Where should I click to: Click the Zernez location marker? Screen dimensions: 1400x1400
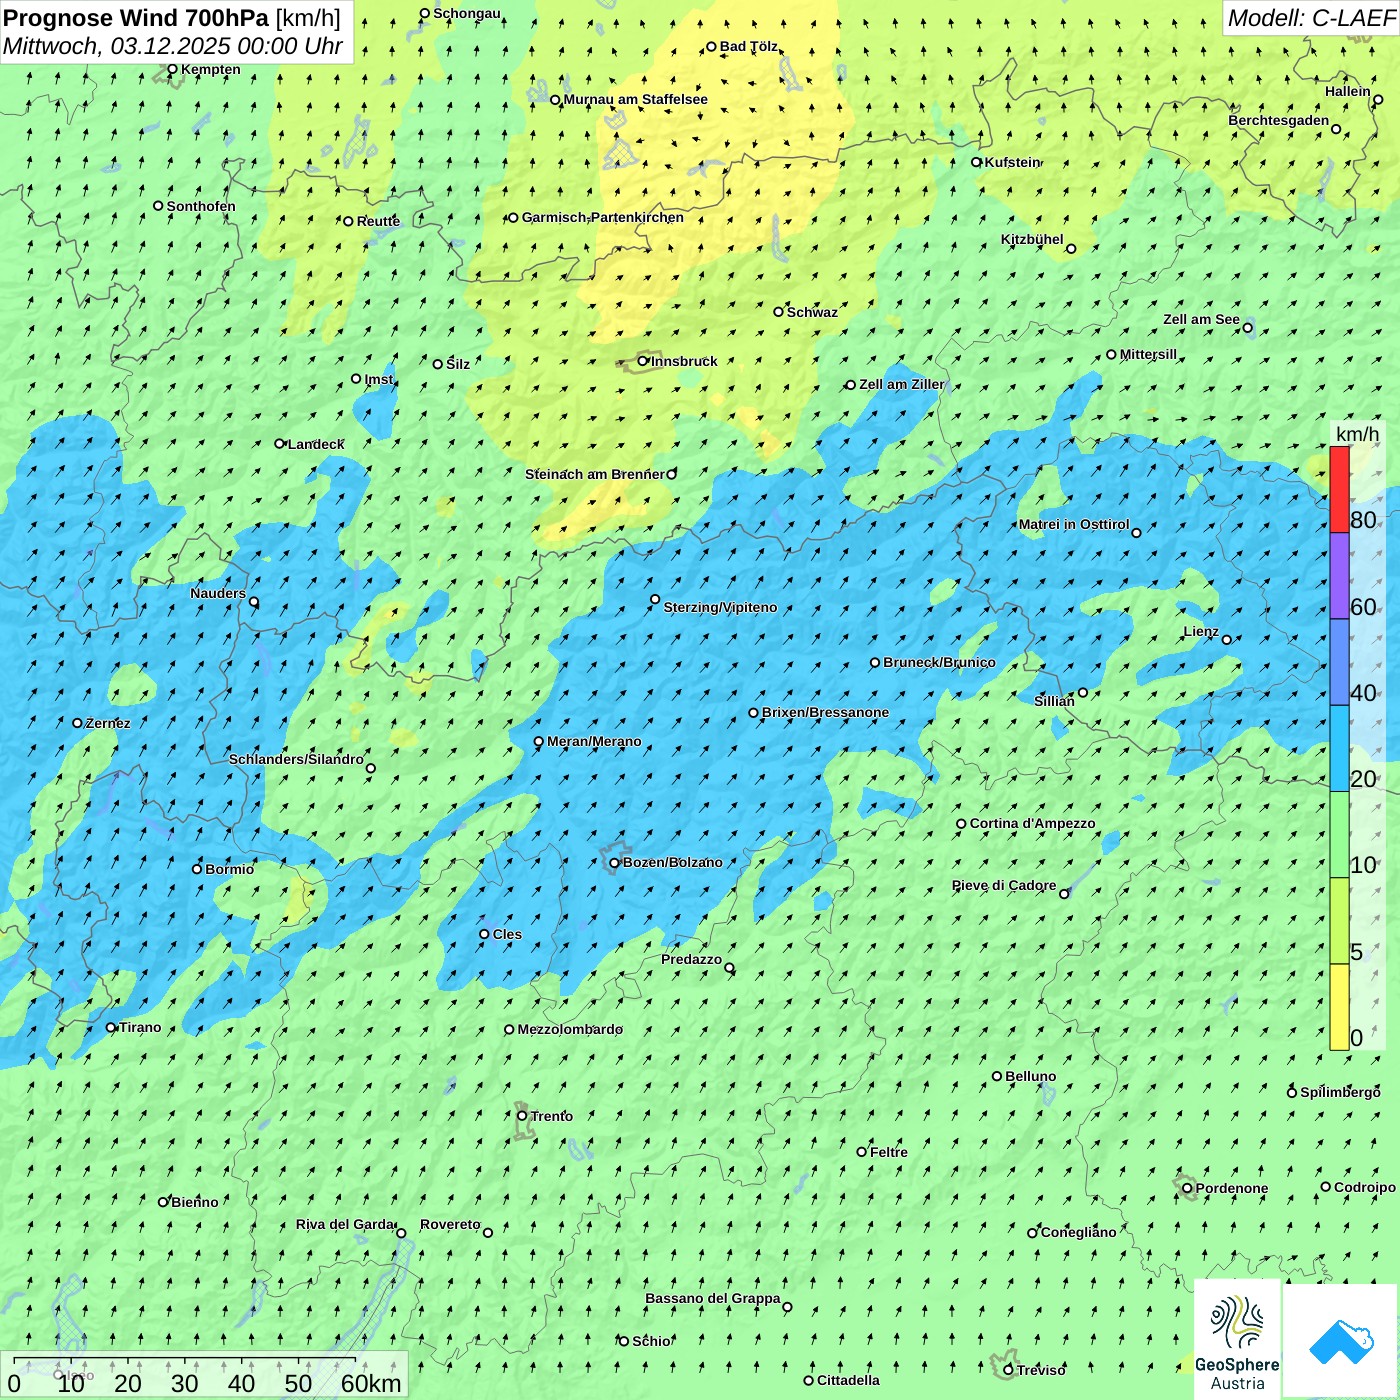(77, 723)
